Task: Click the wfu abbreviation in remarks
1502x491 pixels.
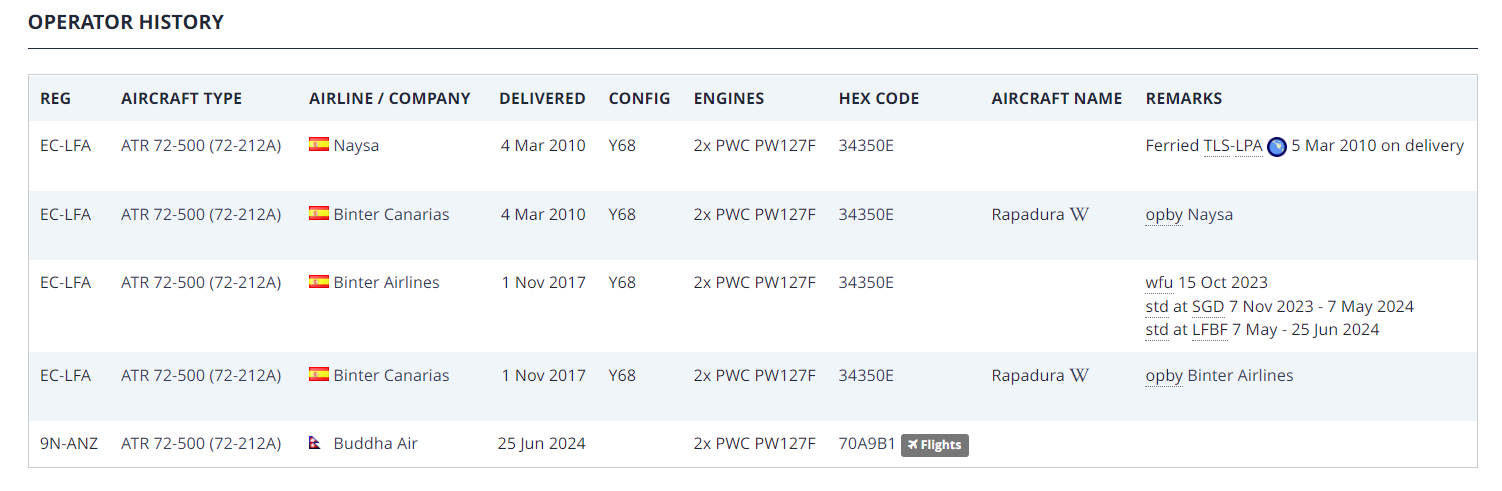Action: 1159,283
